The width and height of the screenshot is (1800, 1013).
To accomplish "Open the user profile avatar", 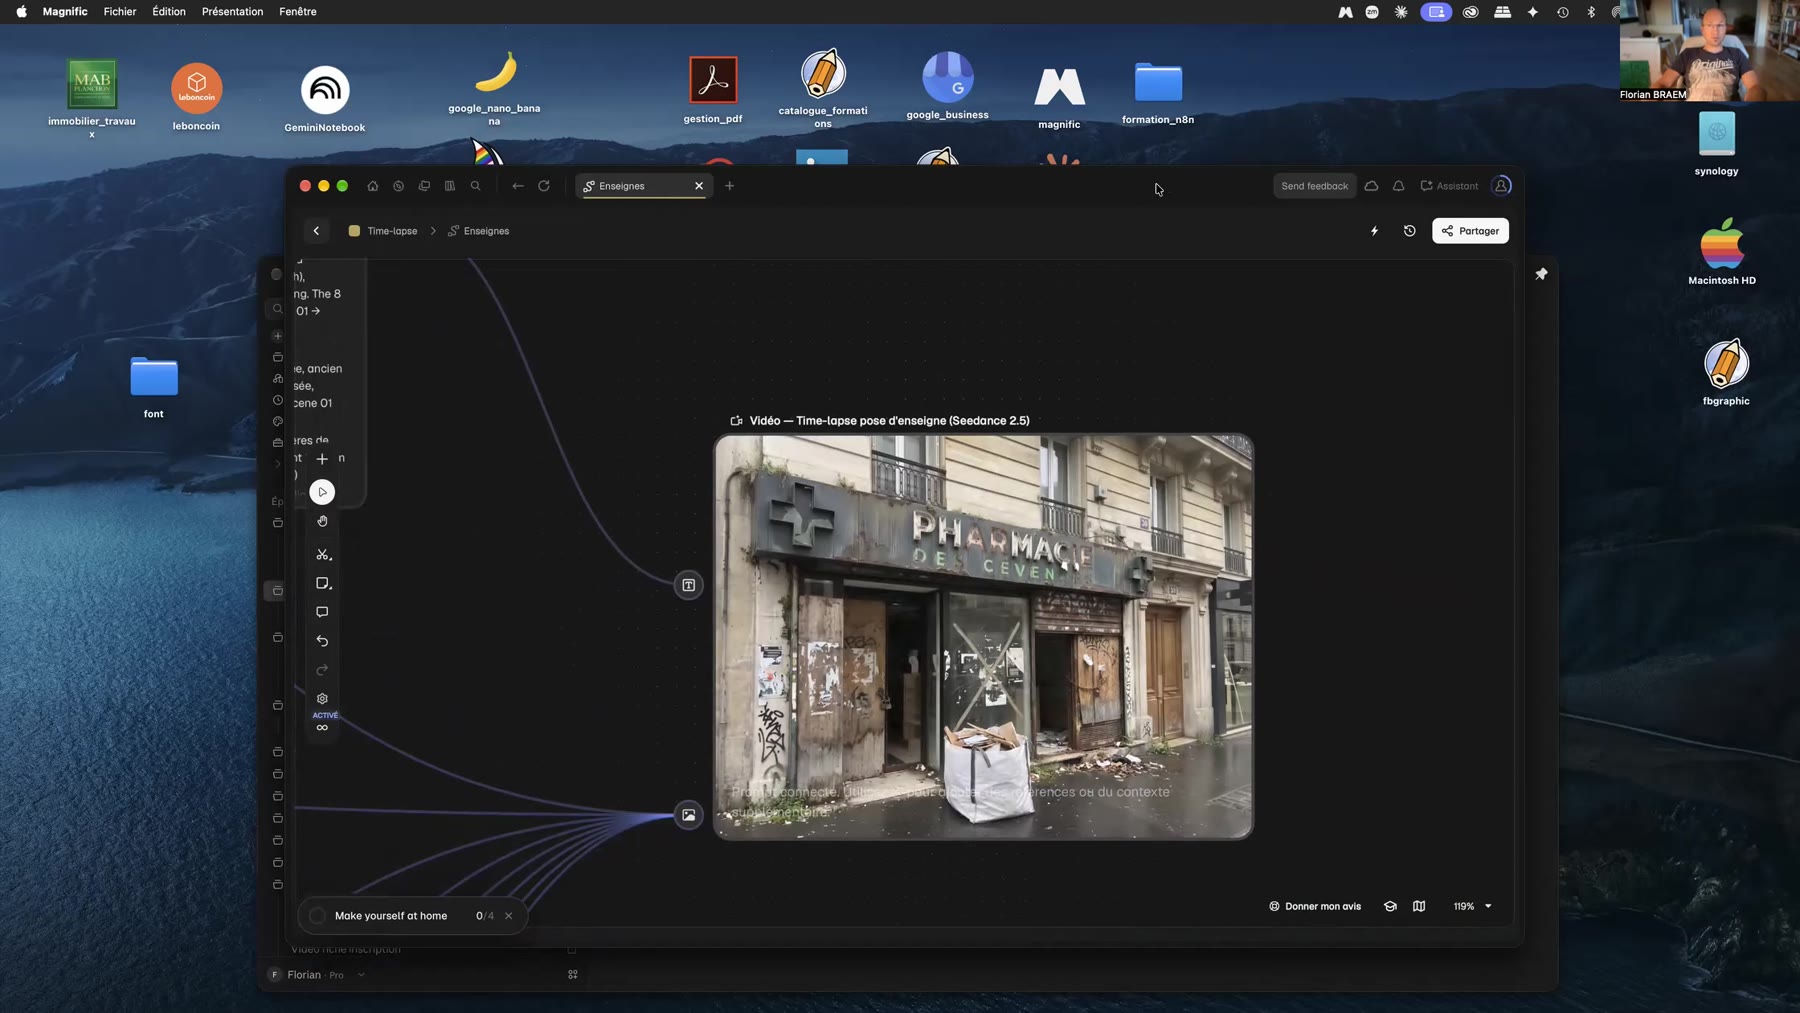I will click(x=1501, y=186).
